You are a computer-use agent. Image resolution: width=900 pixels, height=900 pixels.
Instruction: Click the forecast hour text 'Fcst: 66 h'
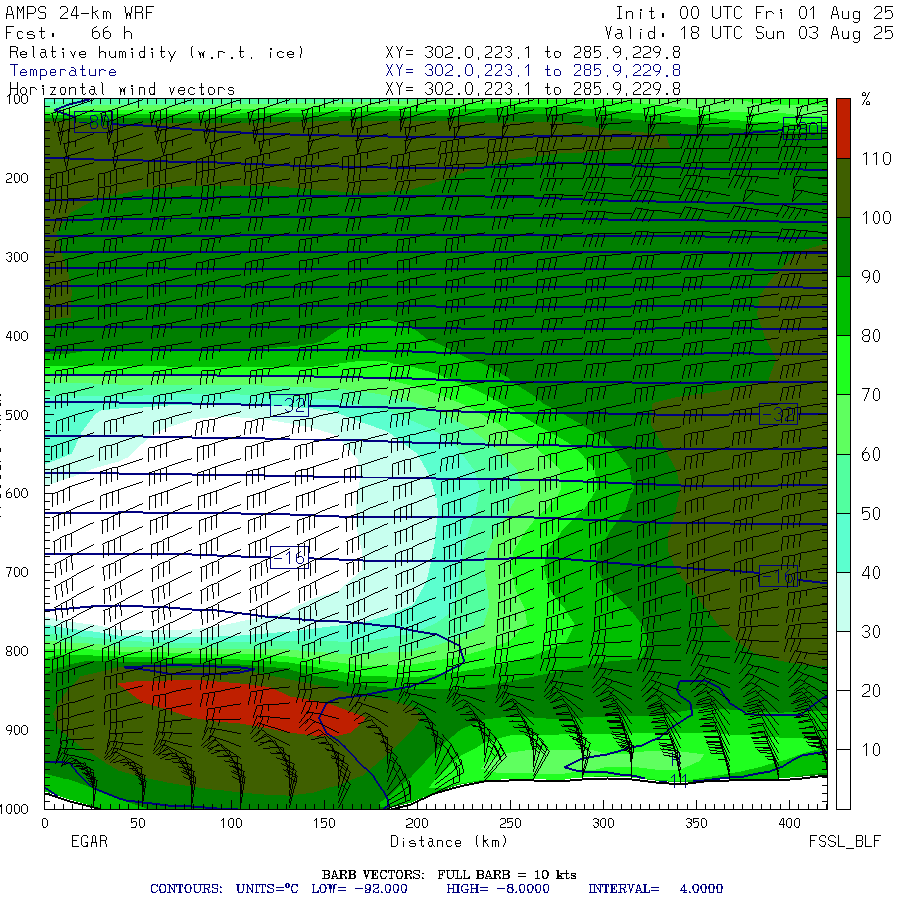69,33
